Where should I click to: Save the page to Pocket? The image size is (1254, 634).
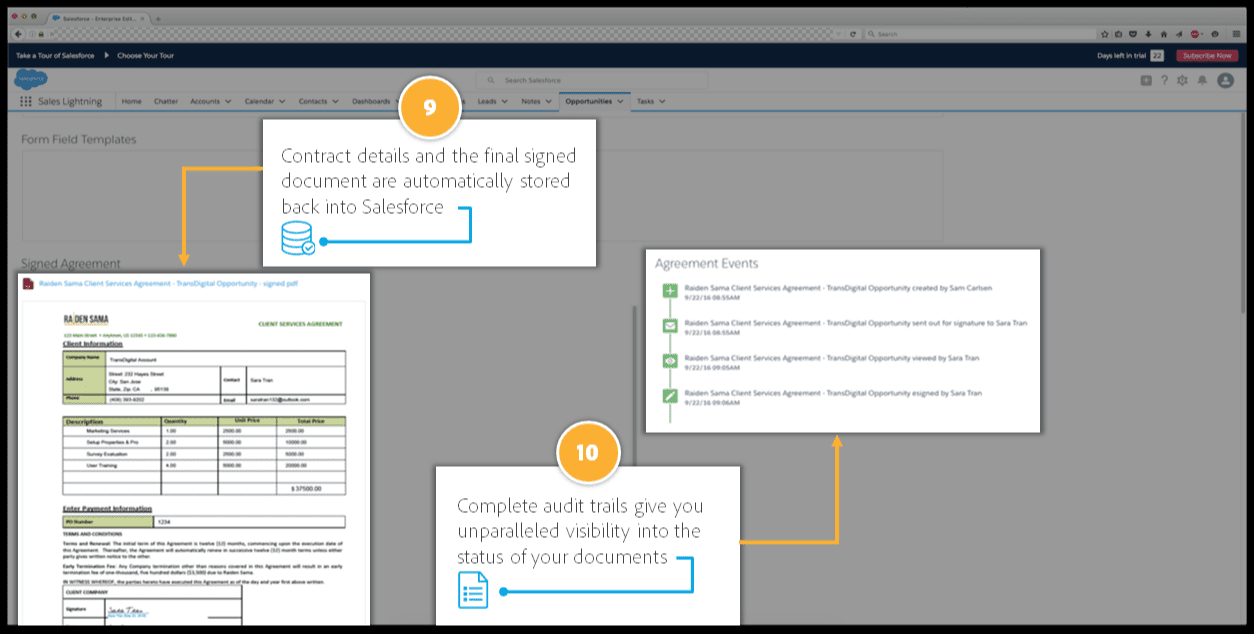click(1133, 33)
